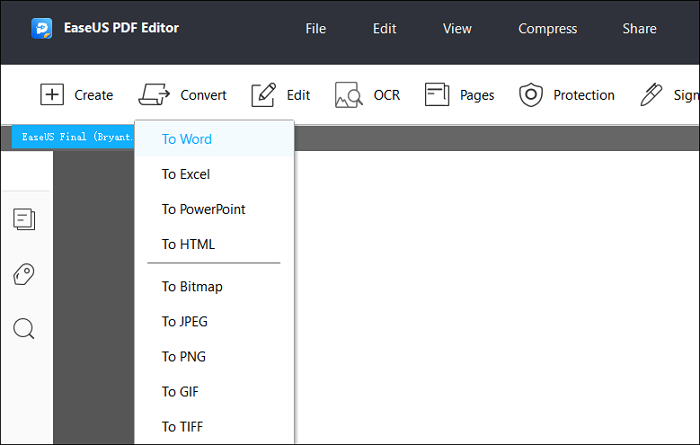Select To PowerPoint in the dropdown
This screenshot has height=445, width=700.
pyautogui.click(x=203, y=209)
